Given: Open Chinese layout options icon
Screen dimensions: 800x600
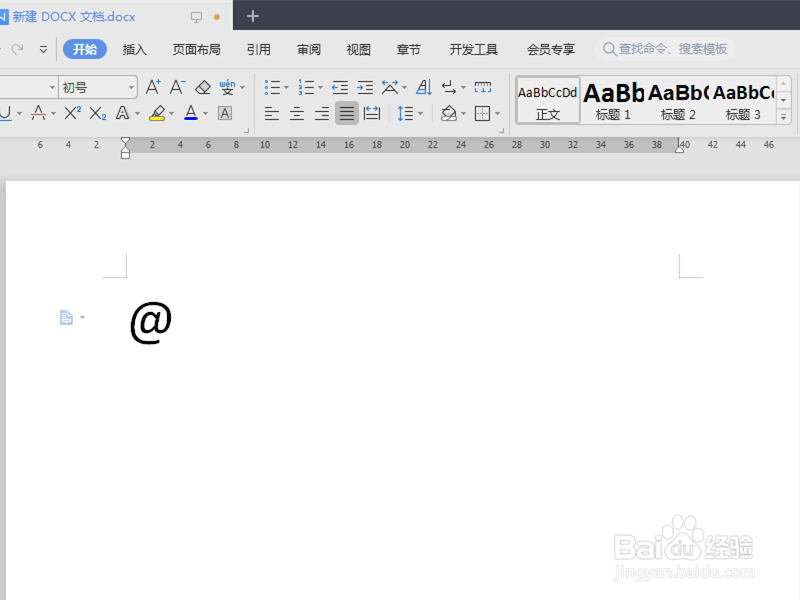Looking at the screenshot, I should pyautogui.click(x=390, y=87).
